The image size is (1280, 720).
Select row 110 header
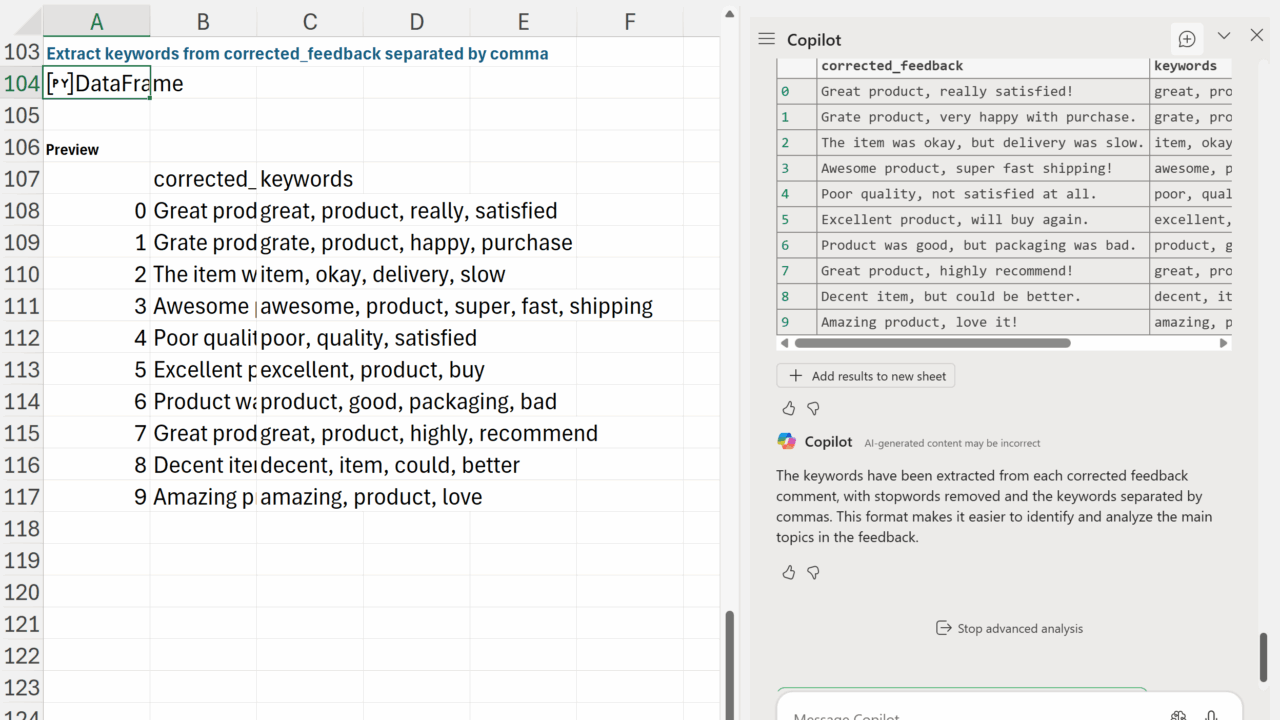(21, 274)
